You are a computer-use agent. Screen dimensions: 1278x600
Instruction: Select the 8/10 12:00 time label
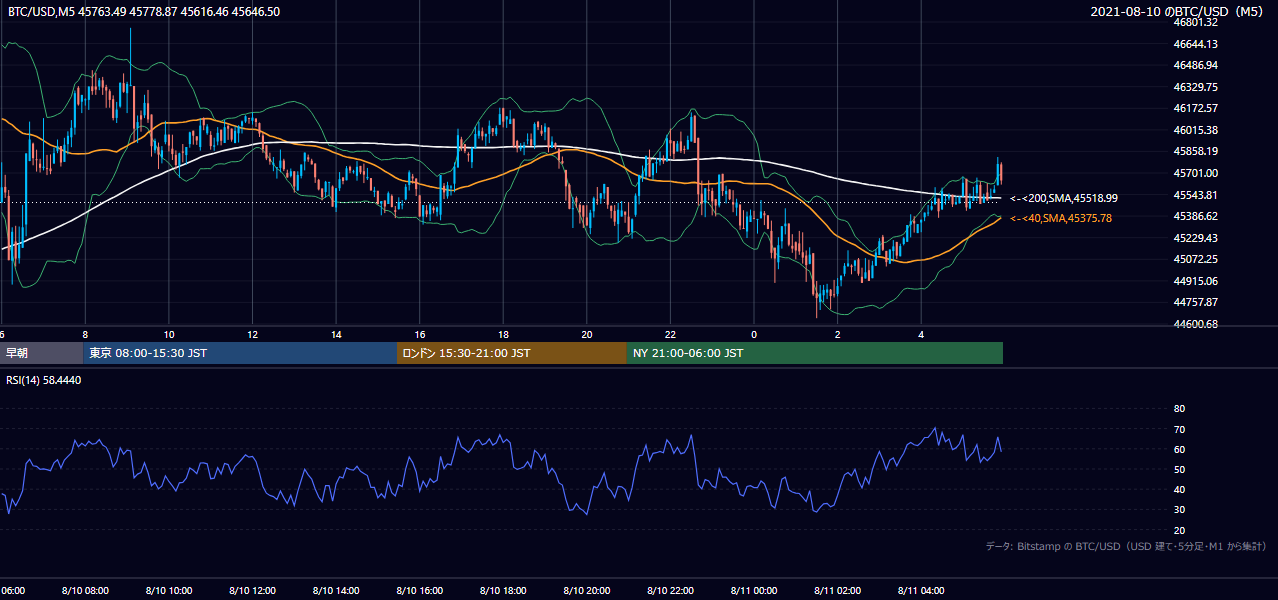click(252, 591)
